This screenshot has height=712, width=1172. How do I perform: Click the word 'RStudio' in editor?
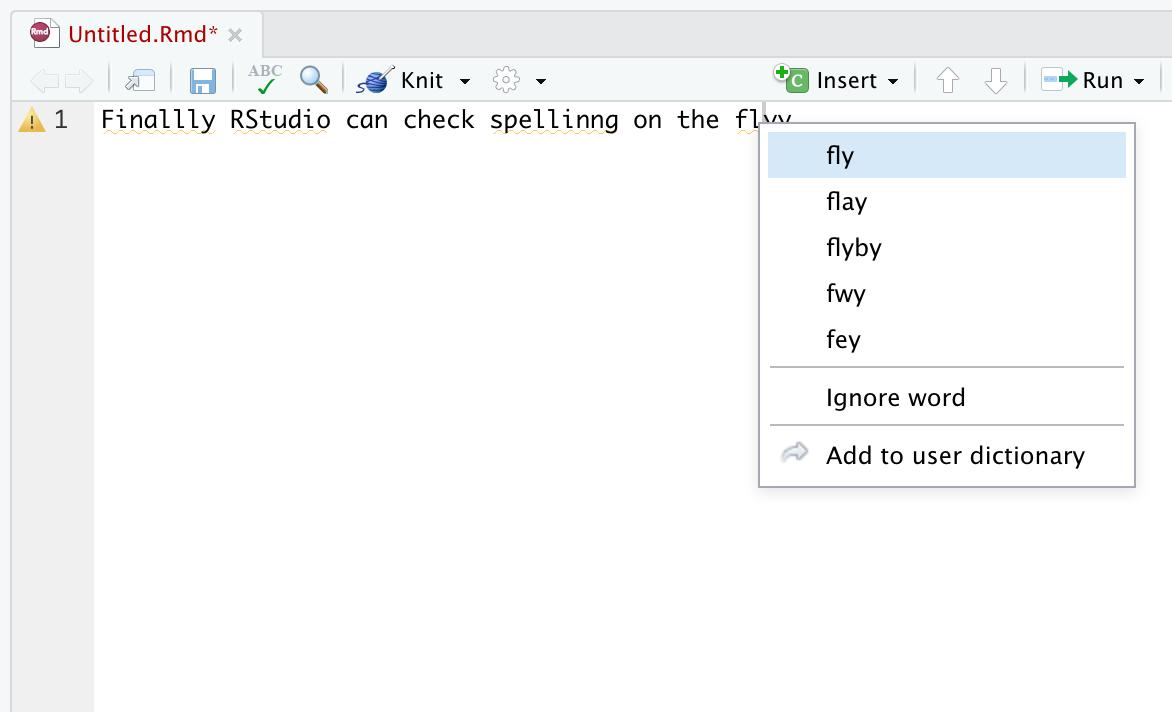tap(280, 120)
